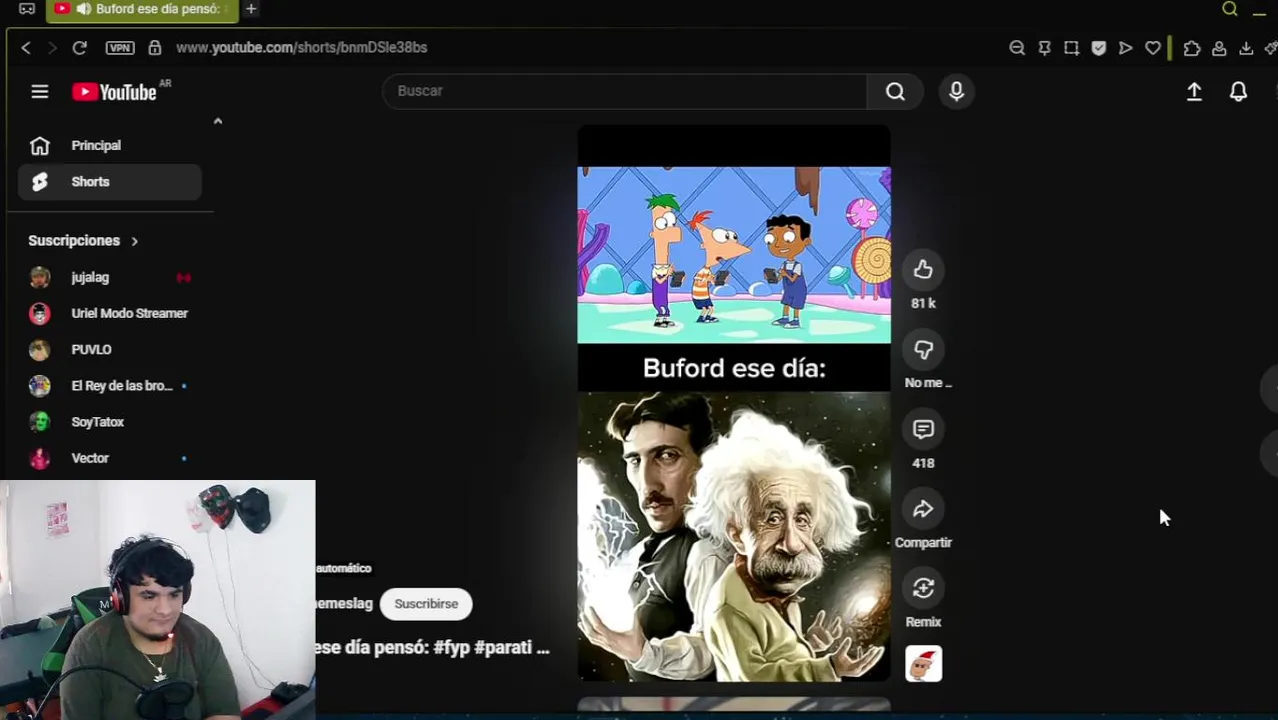The height and width of the screenshot is (720, 1278).
Task: Select the 'Buford ese día pensó' tab
Action: point(142,9)
